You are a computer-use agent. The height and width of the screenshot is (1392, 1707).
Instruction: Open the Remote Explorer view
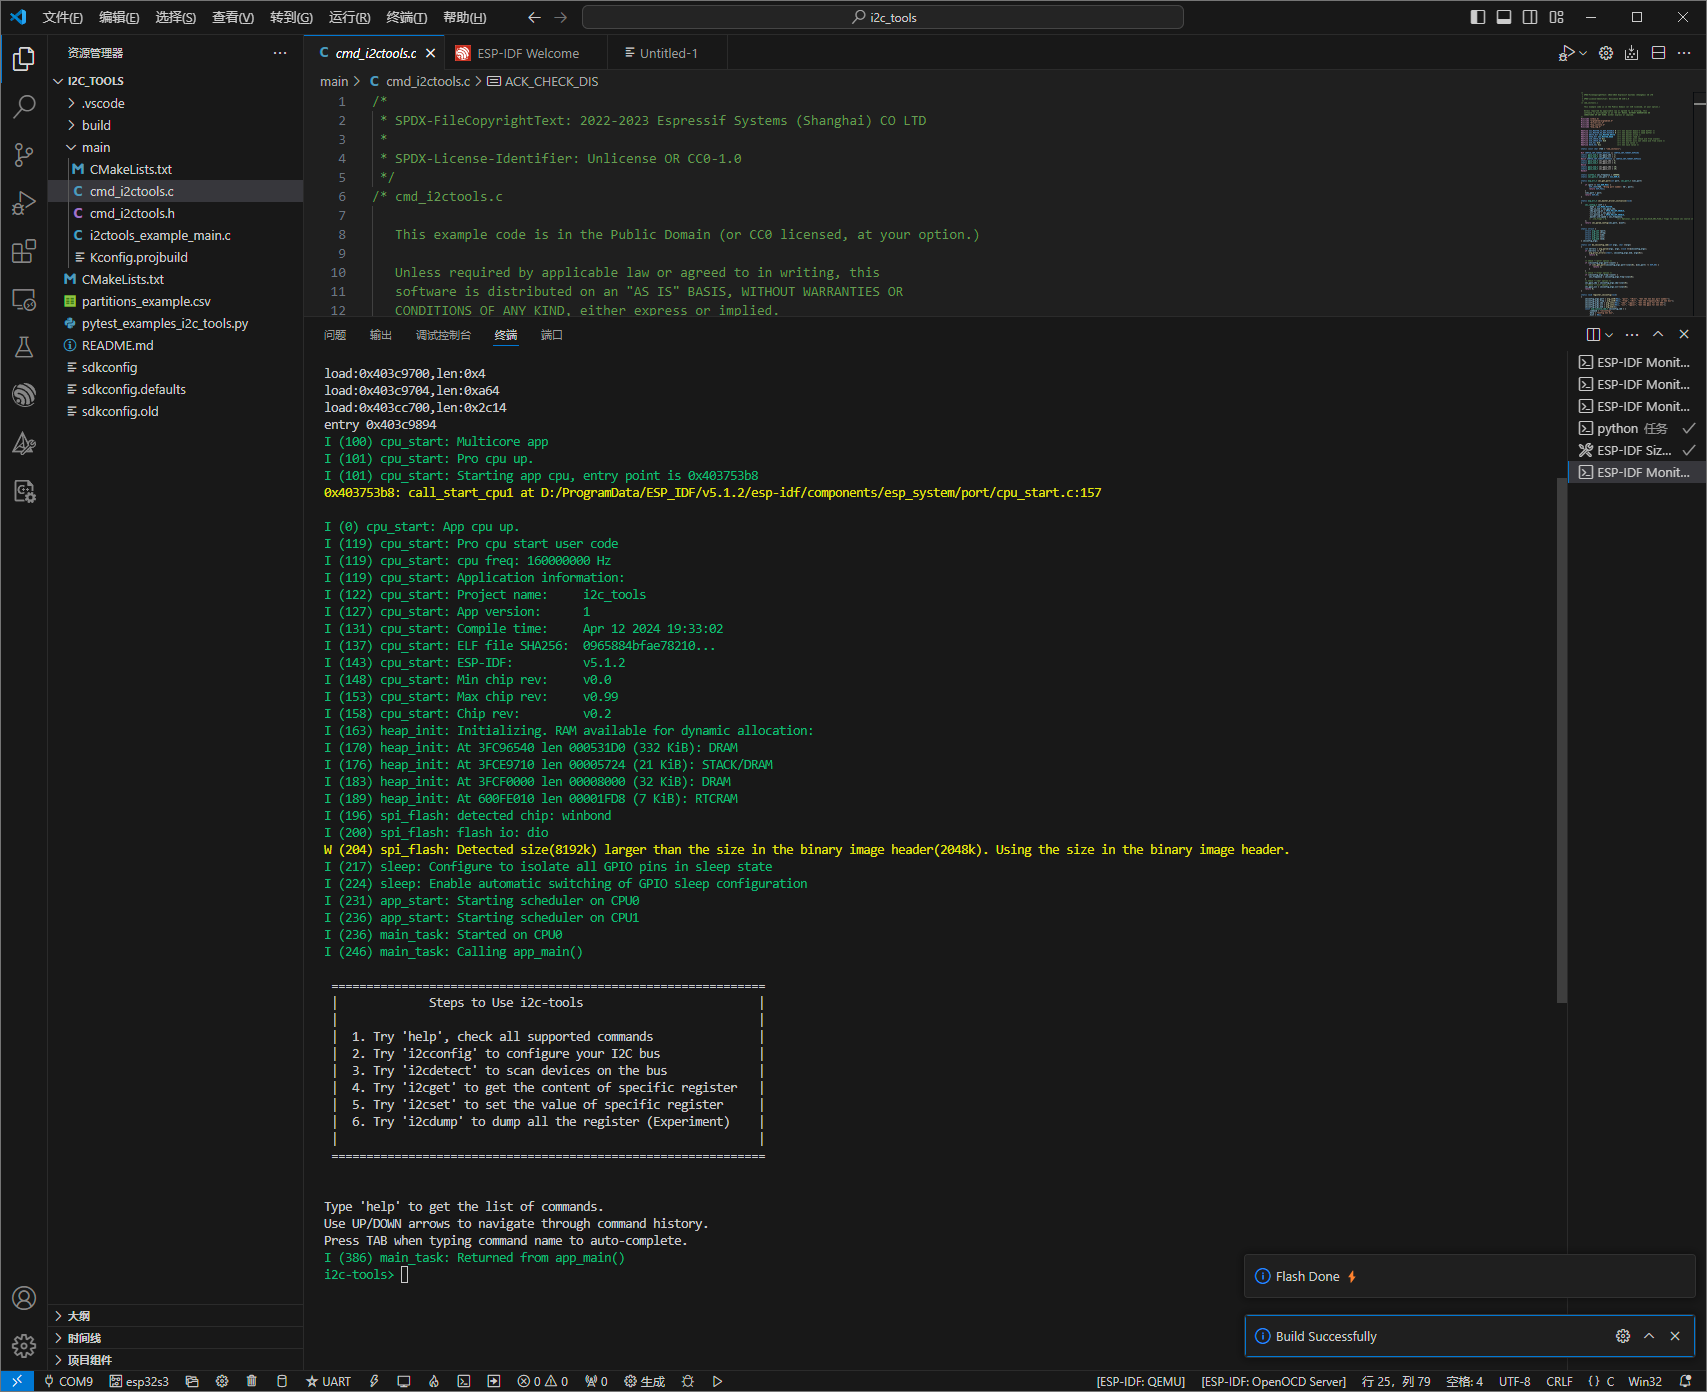[24, 299]
